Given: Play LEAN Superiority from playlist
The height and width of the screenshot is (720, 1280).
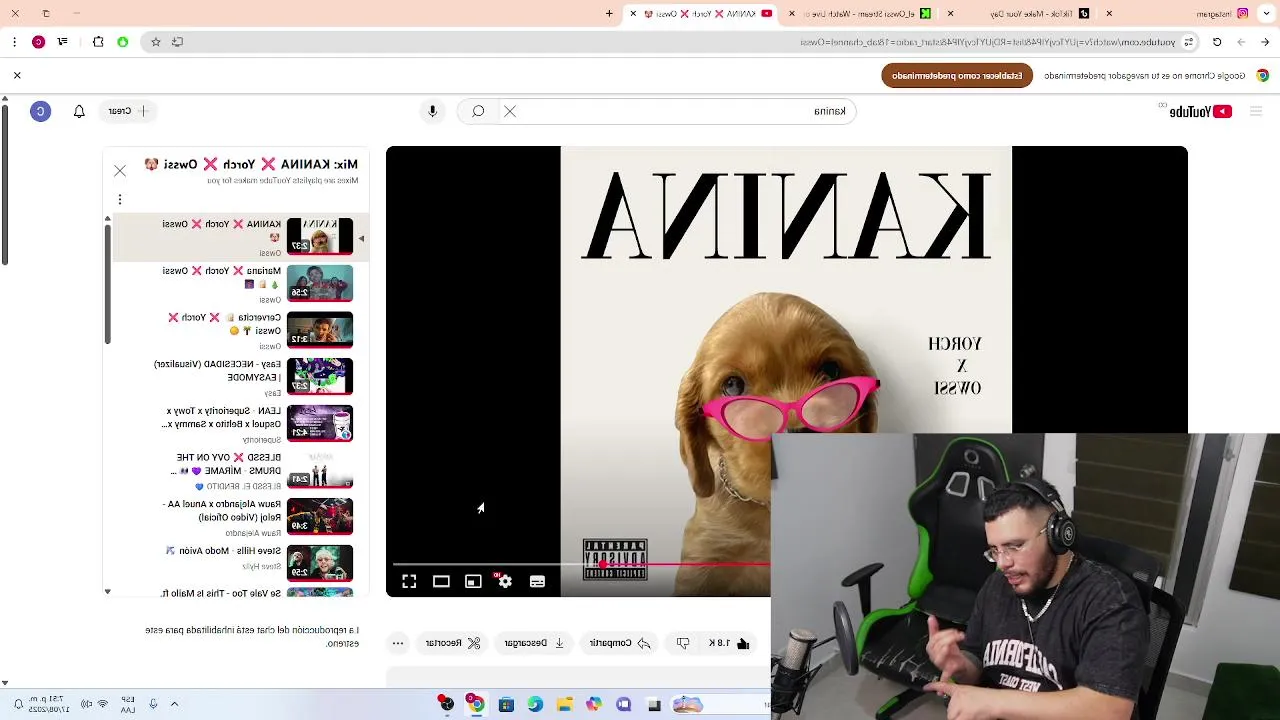Looking at the screenshot, I should pyautogui.click(x=240, y=424).
